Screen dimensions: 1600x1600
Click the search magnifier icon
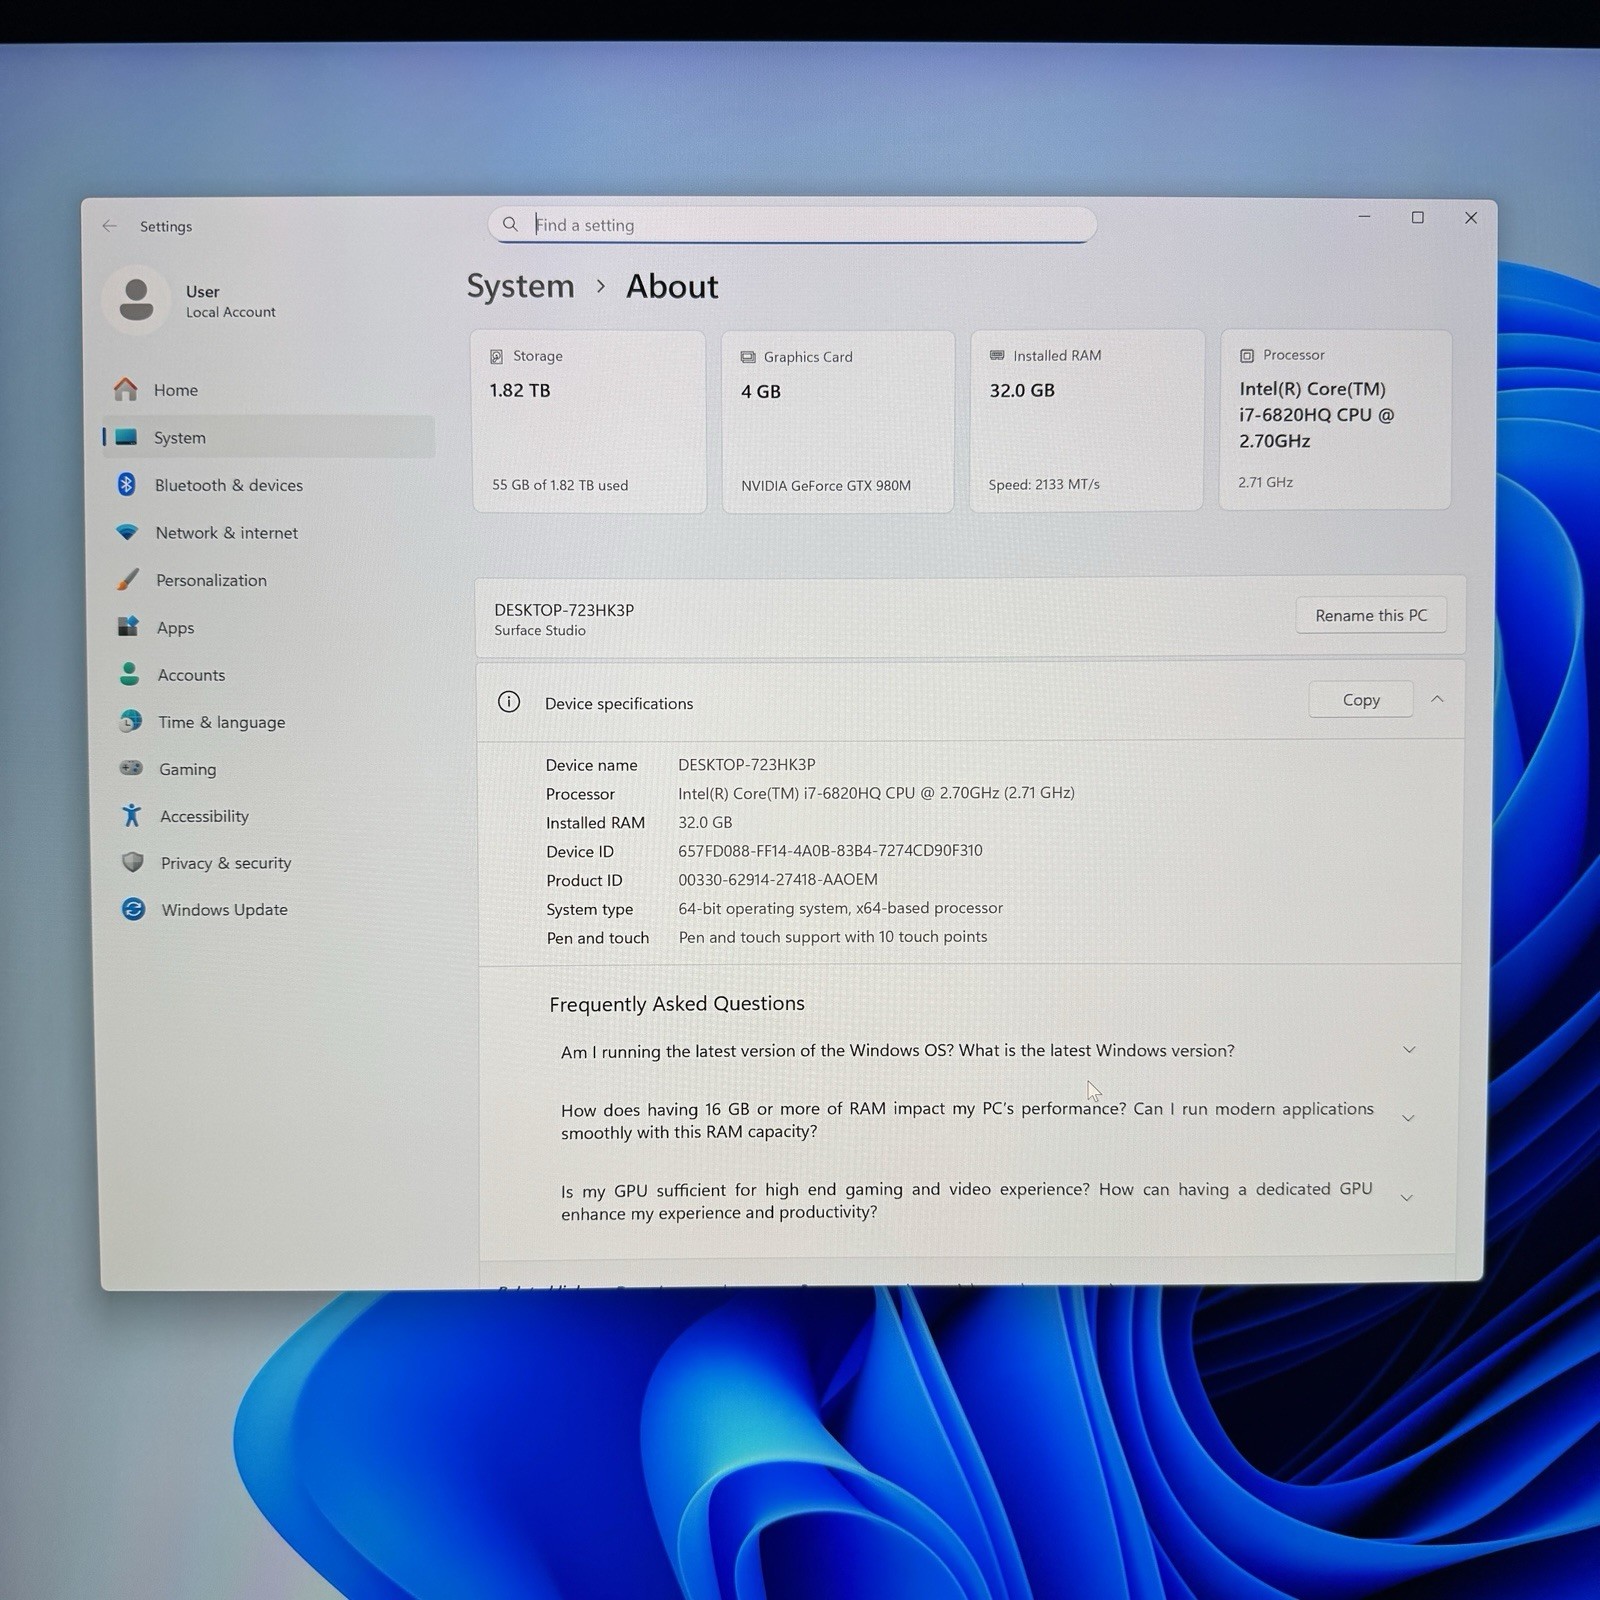(x=510, y=224)
